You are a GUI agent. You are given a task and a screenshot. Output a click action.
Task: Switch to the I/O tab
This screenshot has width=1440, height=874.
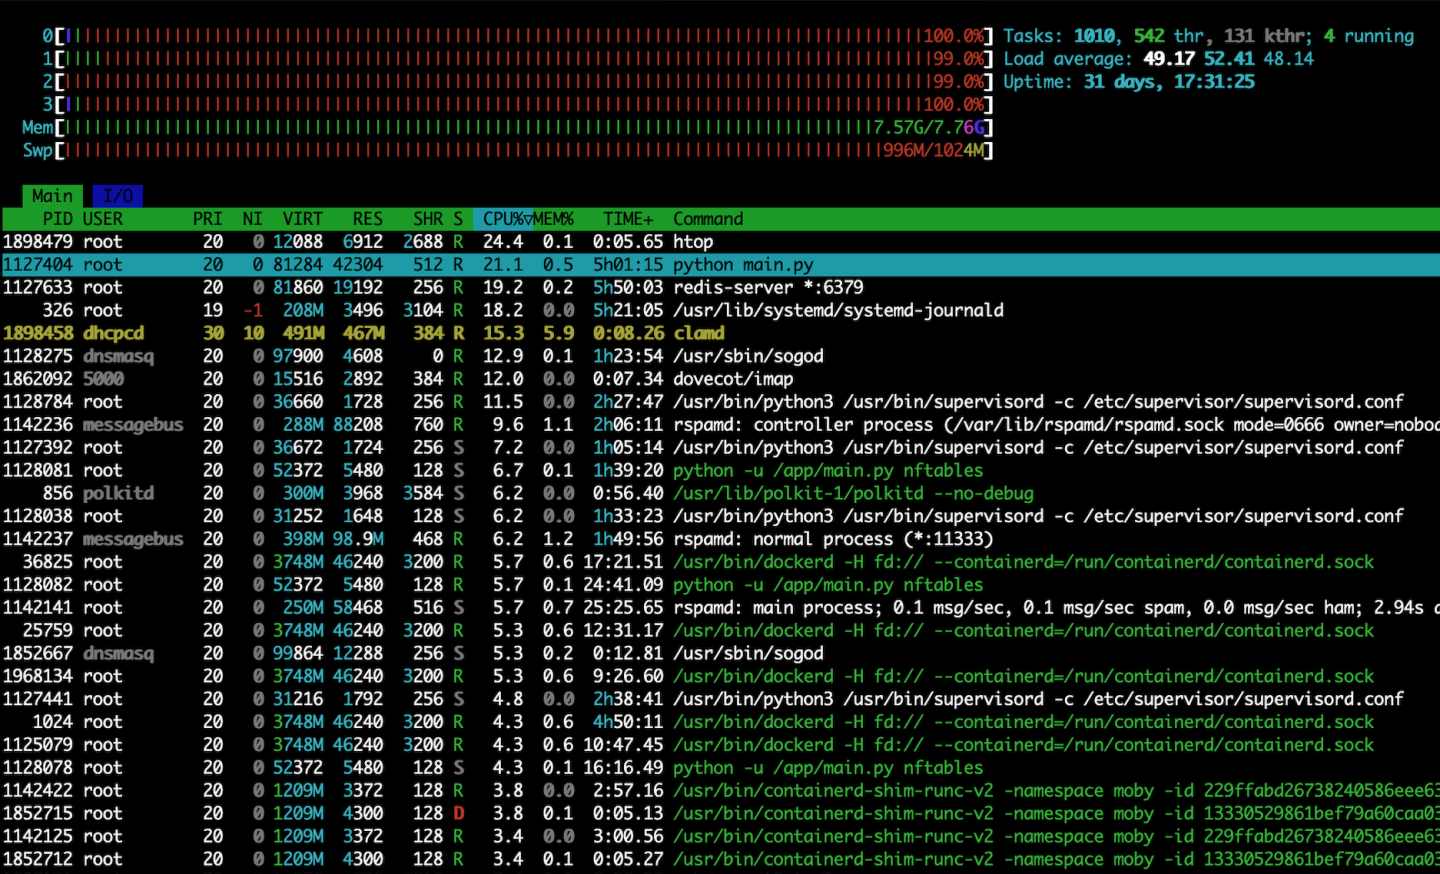coord(118,196)
